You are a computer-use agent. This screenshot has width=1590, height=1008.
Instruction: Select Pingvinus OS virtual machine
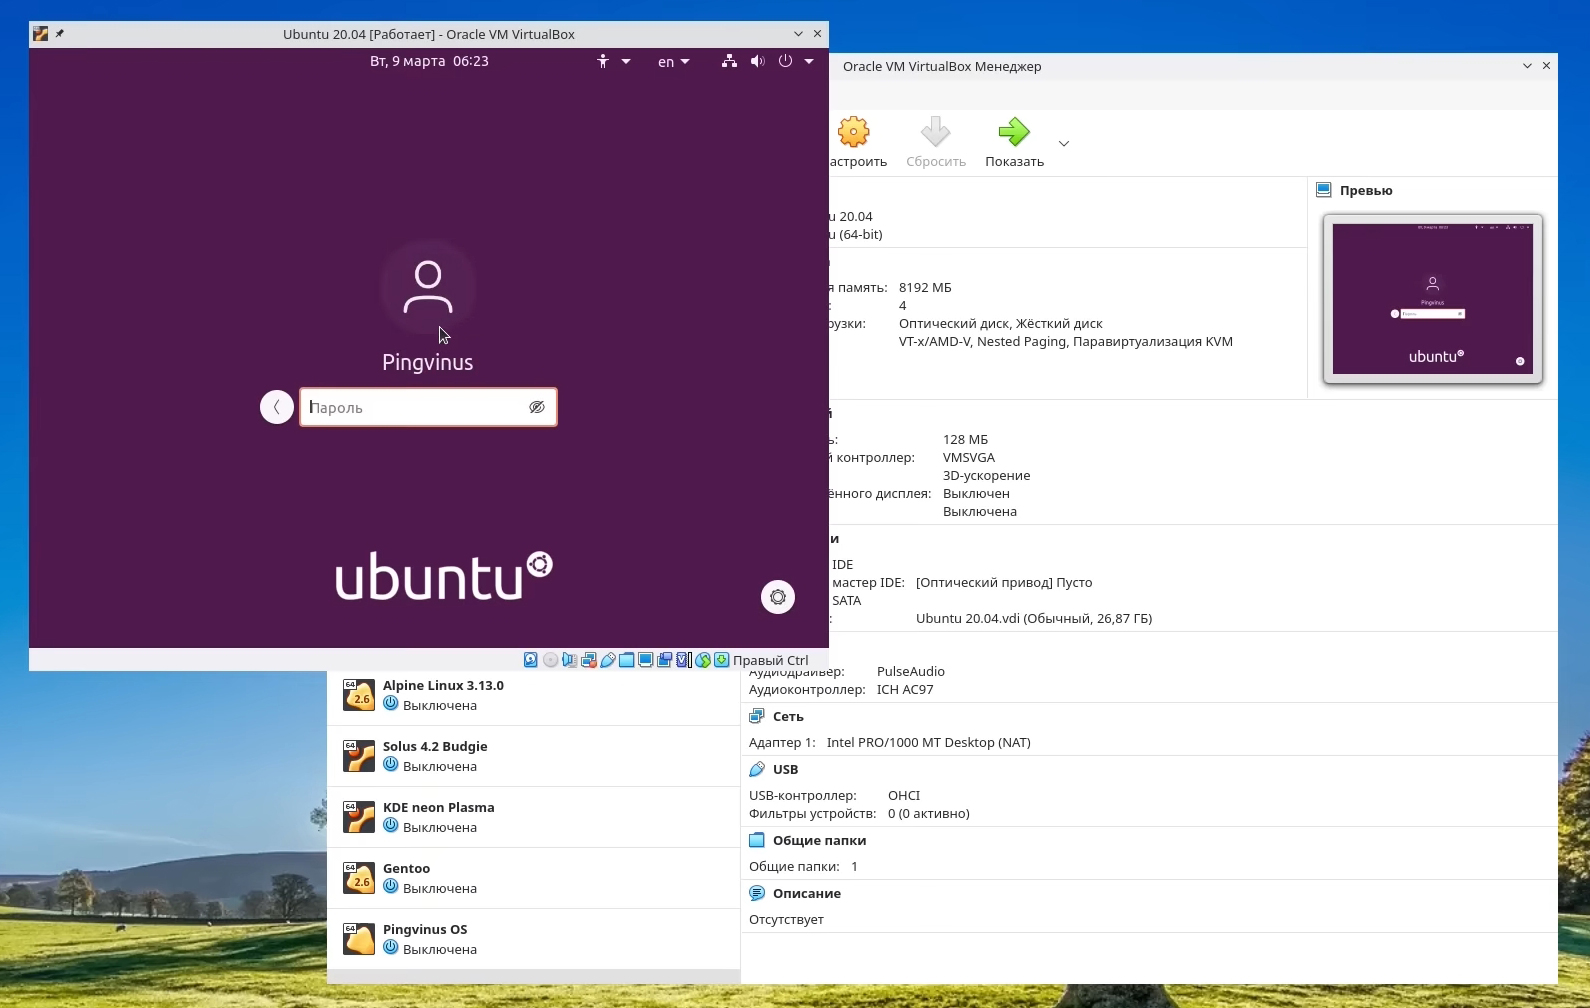[x=533, y=939]
